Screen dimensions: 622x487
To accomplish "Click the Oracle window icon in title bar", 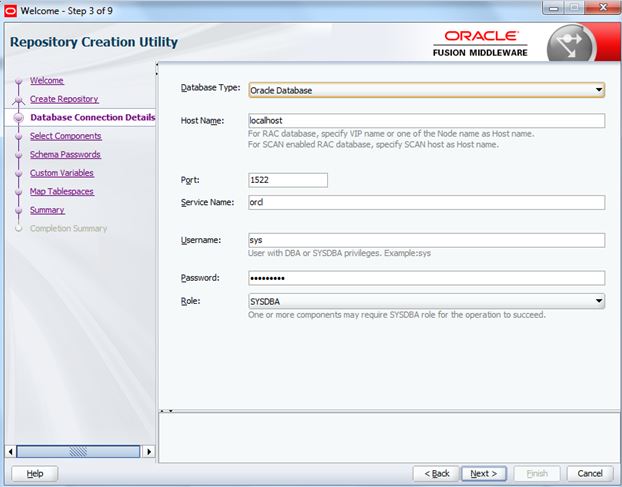I will click(10, 11).
